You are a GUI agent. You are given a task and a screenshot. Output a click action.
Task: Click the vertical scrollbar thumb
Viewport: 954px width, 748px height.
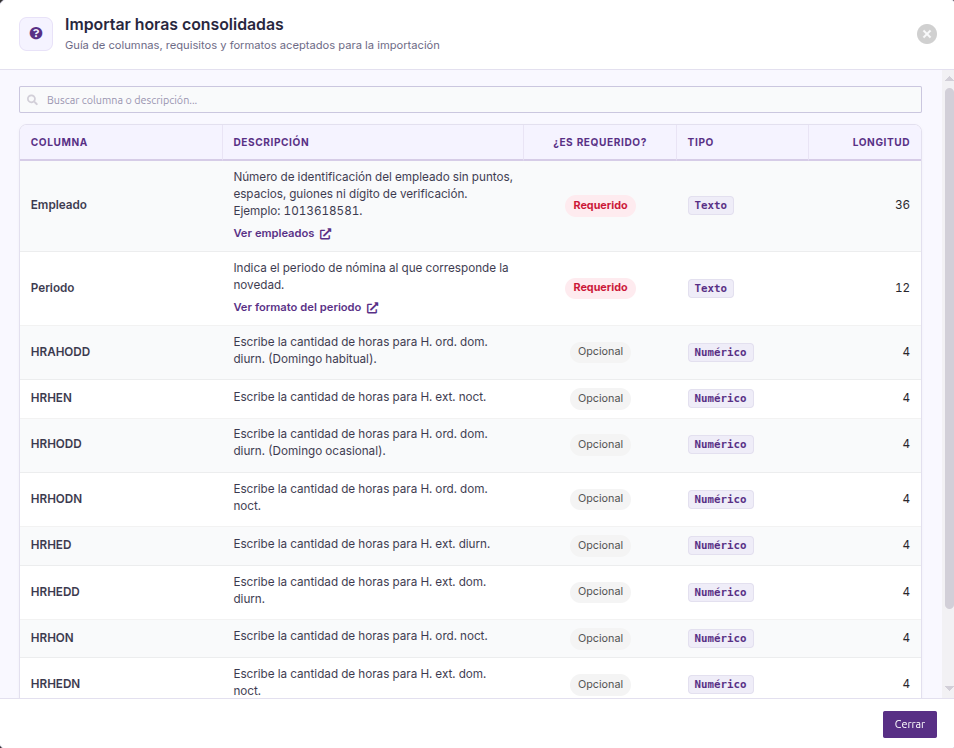coord(949,348)
